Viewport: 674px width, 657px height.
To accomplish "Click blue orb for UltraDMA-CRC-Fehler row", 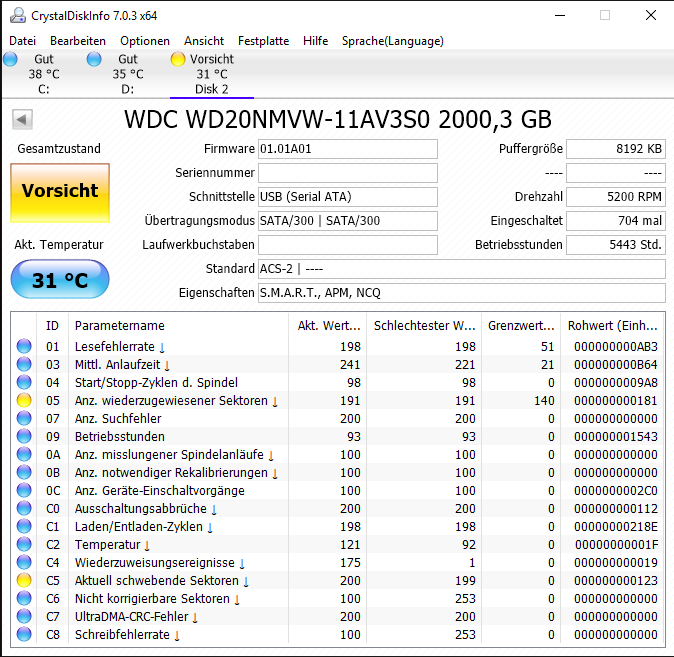I will (x=24, y=617).
